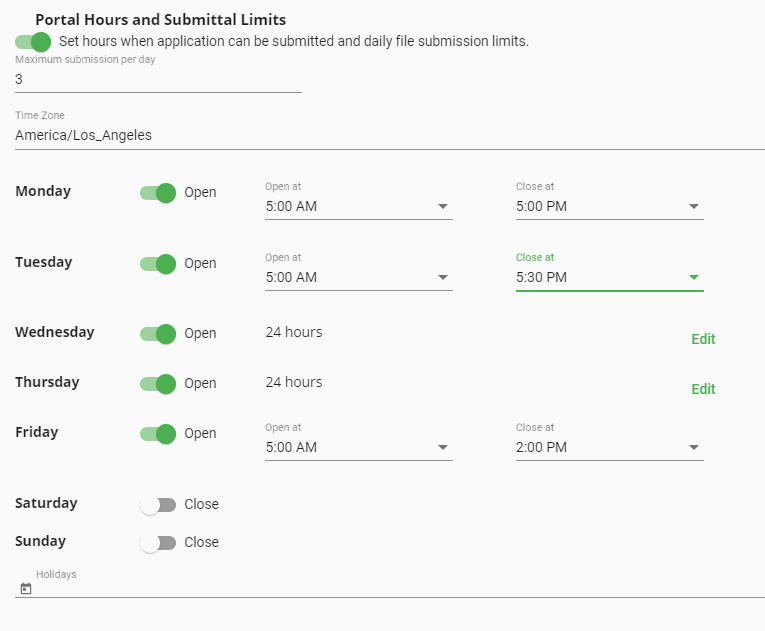The height and width of the screenshot is (631, 765).
Task: Click the Holidays calendar icon
Action: [26, 589]
